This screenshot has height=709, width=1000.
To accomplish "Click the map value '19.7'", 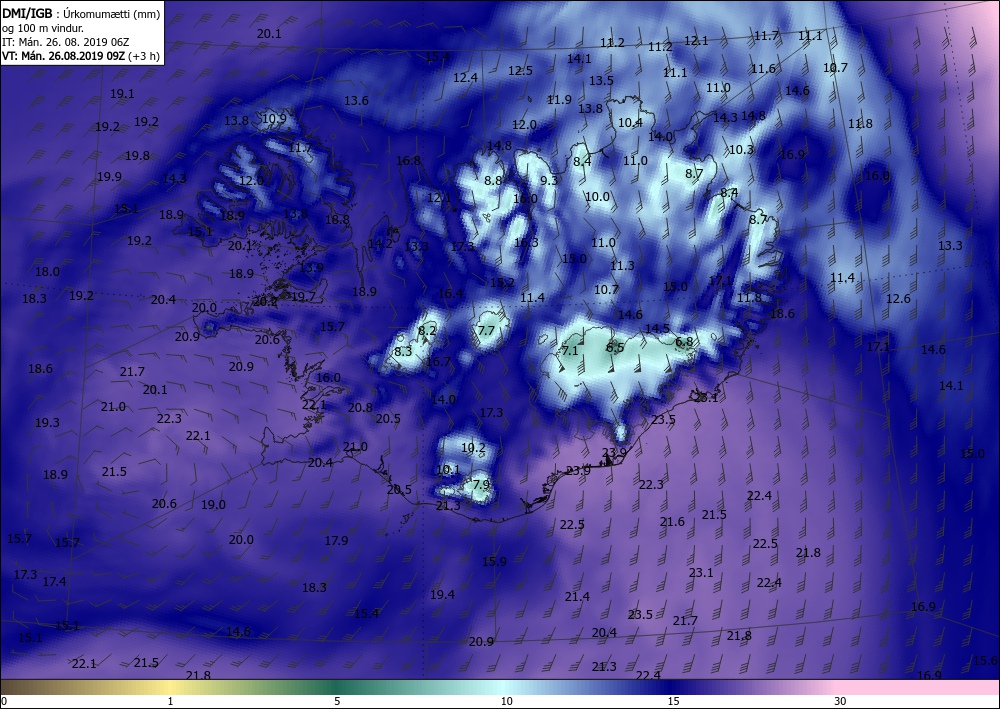I will pos(303,296).
